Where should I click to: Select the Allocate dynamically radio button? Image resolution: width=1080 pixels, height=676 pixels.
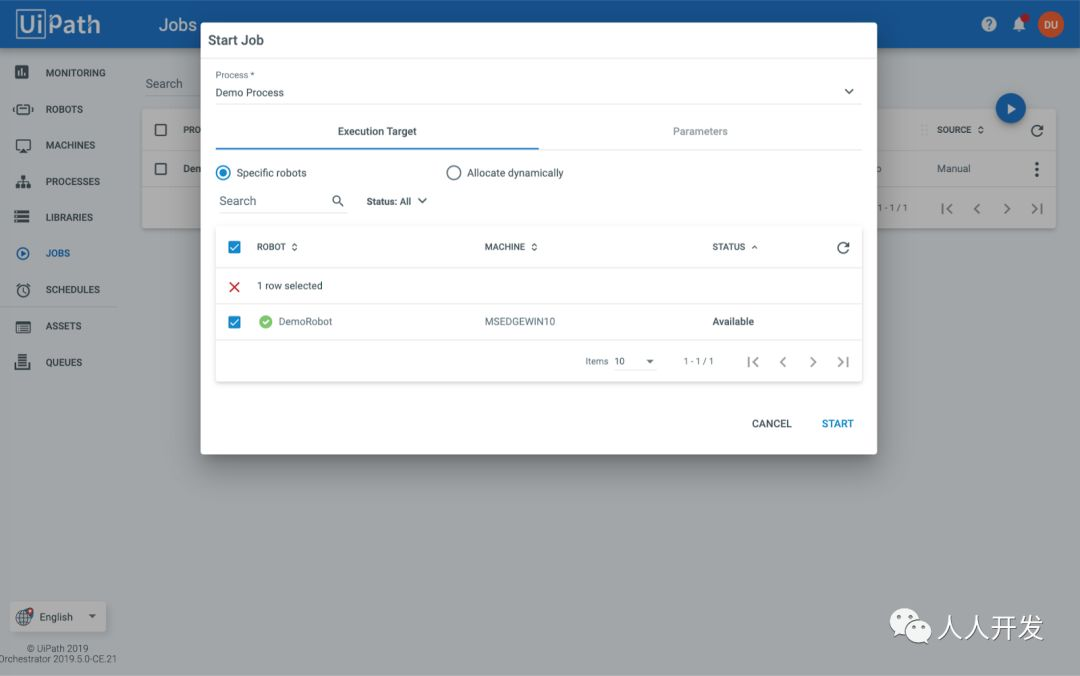pyautogui.click(x=453, y=173)
